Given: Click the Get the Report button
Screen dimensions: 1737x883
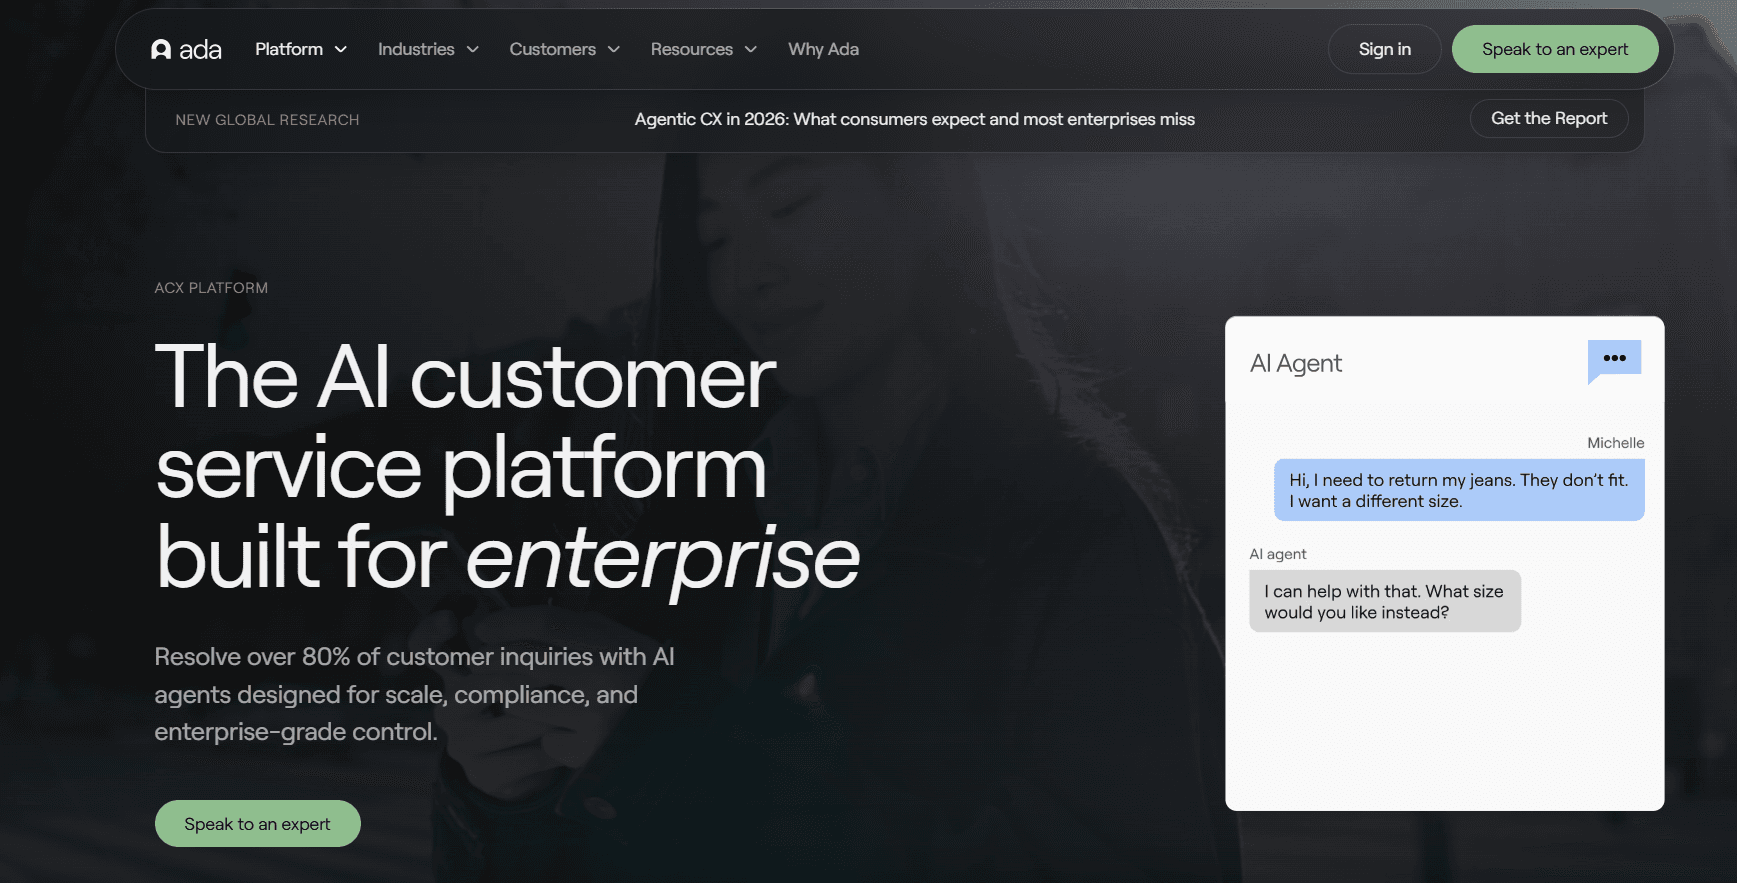Looking at the screenshot, I should click(x=1549, y=118).
